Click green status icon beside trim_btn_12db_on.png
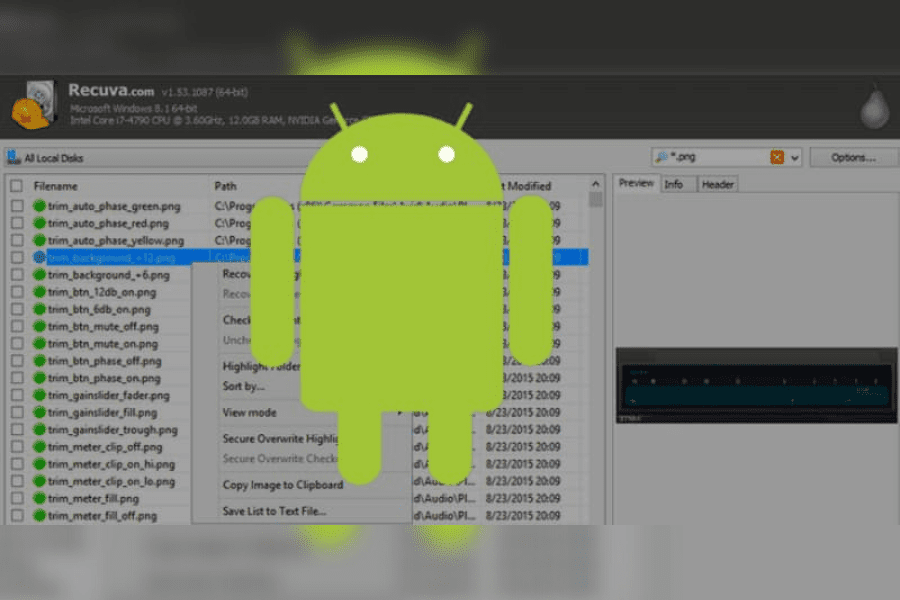Viewport: 900px width, 600px height. click(x=40, y=292)
